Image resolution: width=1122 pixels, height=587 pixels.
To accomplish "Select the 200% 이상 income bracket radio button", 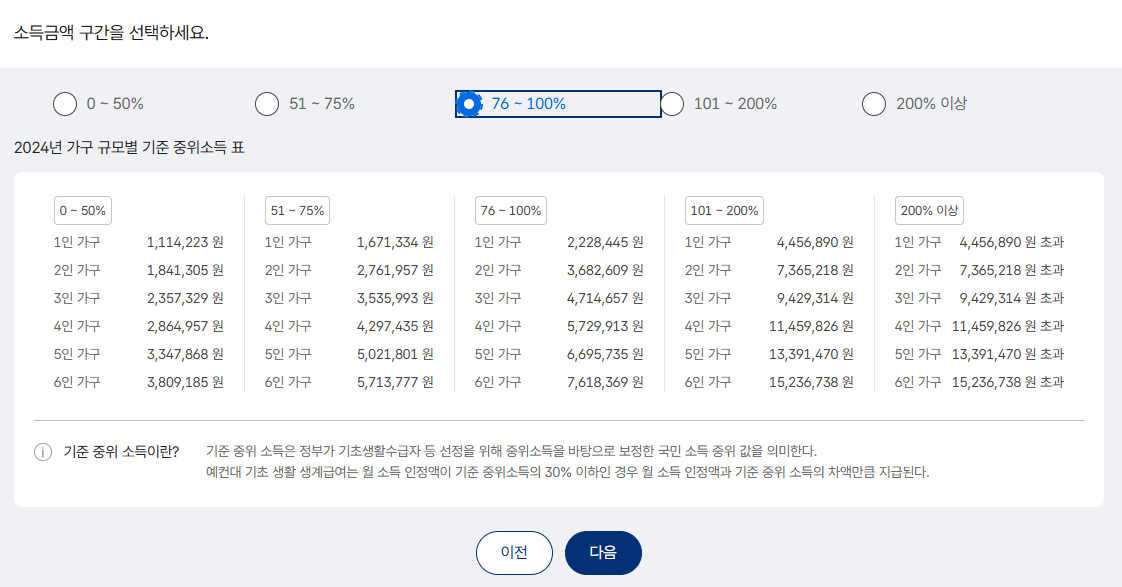I will click(873, 103).
